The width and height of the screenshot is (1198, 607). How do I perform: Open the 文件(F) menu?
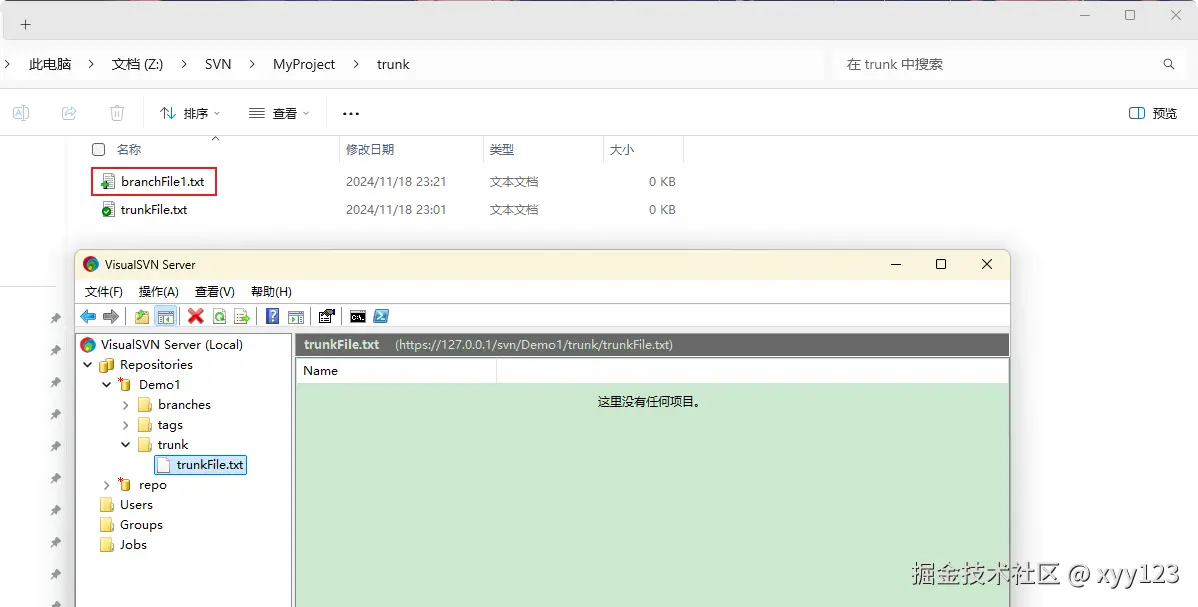[104, 292]
